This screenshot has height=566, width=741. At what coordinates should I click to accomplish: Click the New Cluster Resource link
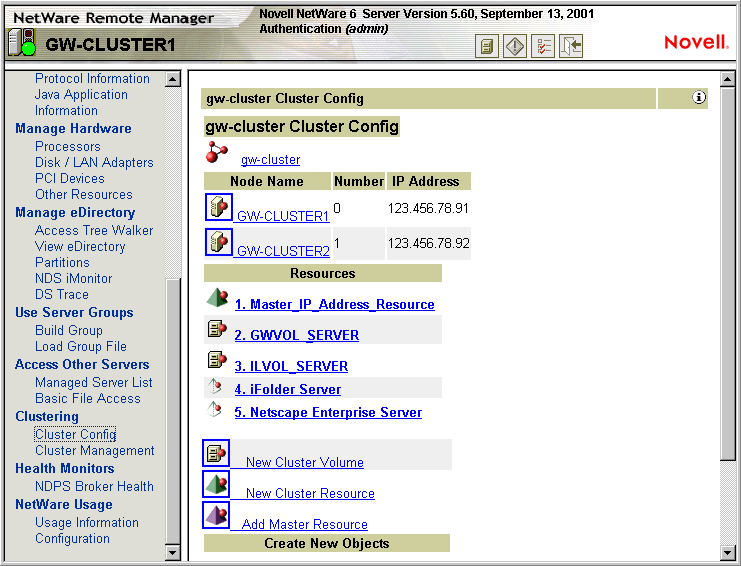(x=310, y=493)
